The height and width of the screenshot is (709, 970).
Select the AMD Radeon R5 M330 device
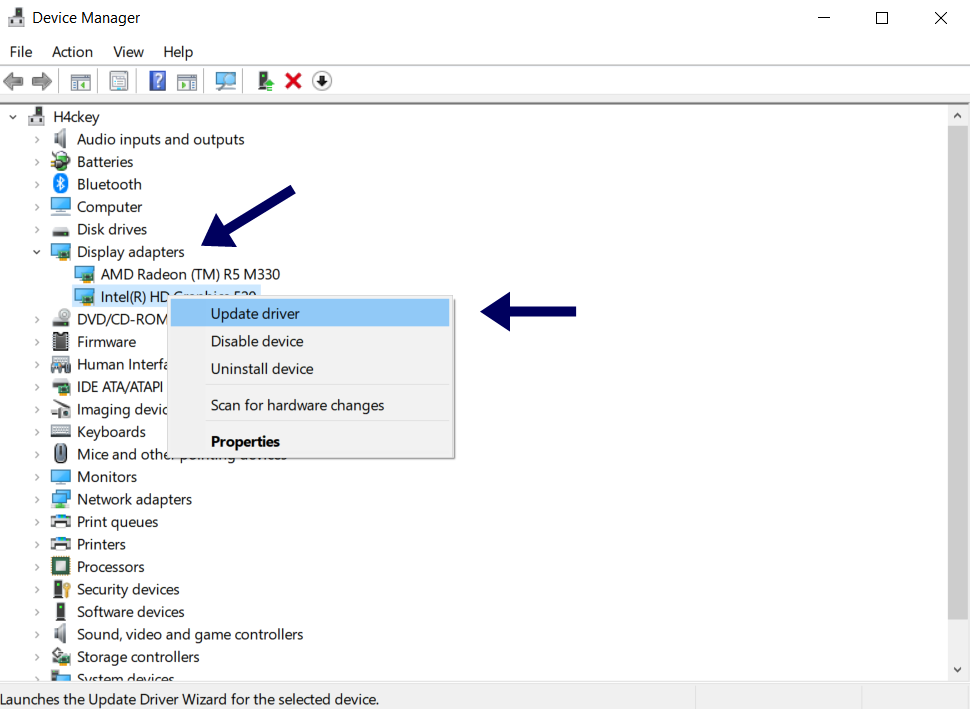(188, 273)
